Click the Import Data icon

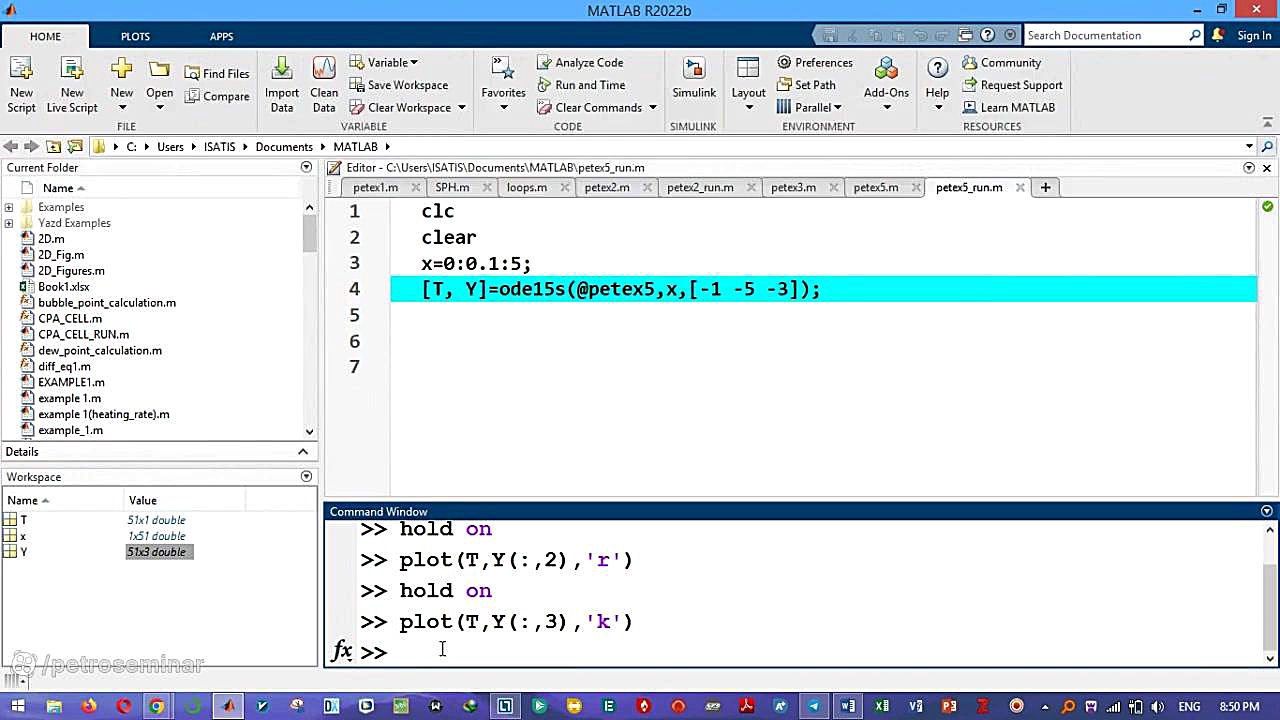pyautogui.click(x=282, y=70)
